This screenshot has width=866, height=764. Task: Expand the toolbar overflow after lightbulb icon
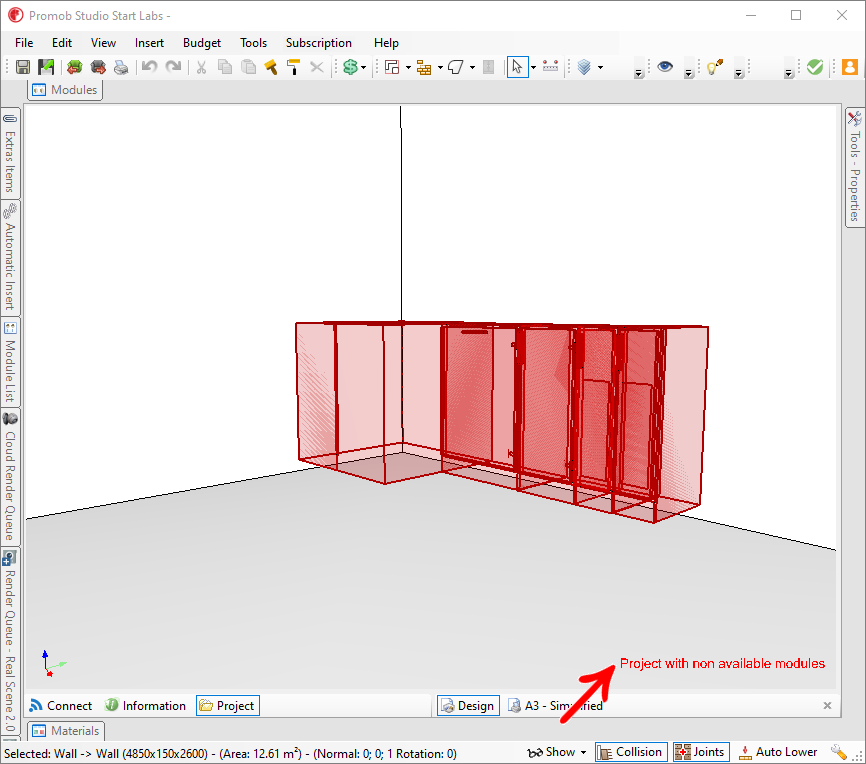[738, 72]
